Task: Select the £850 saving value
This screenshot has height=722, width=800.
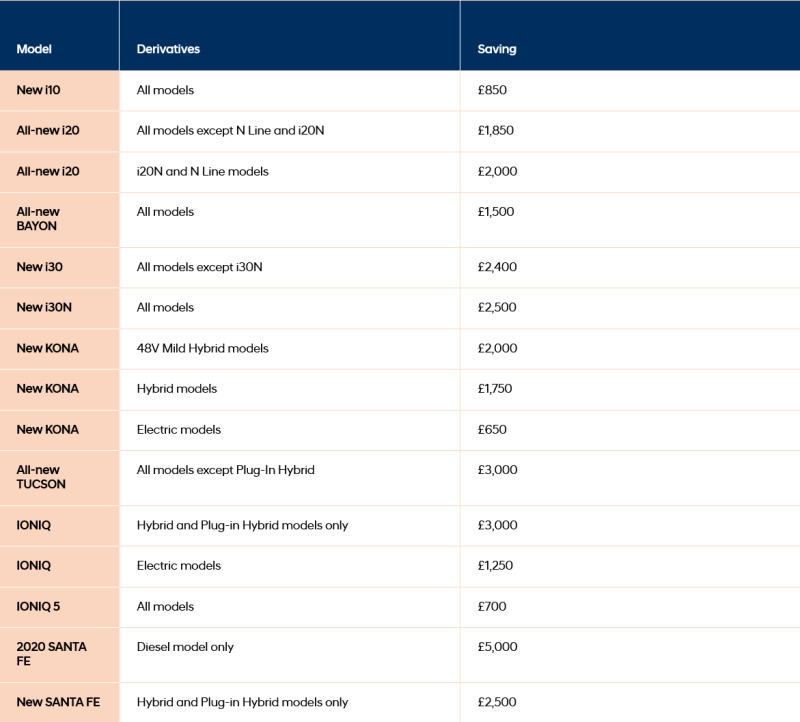Action: (492, 90)
